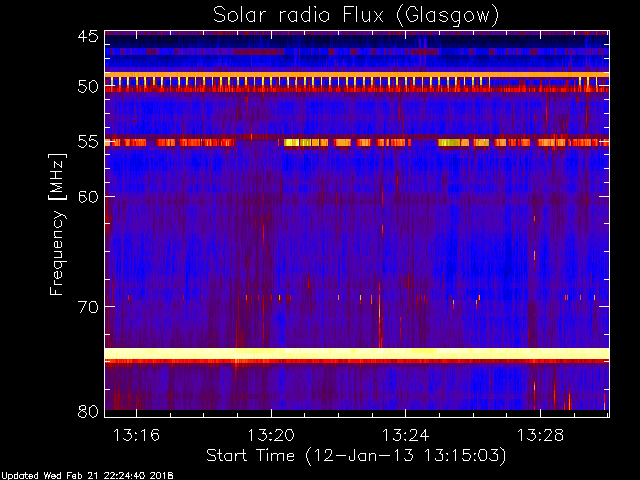Click the 55 frequency axis label
This screenshot has width=640, height=480.
coord(88,142)
